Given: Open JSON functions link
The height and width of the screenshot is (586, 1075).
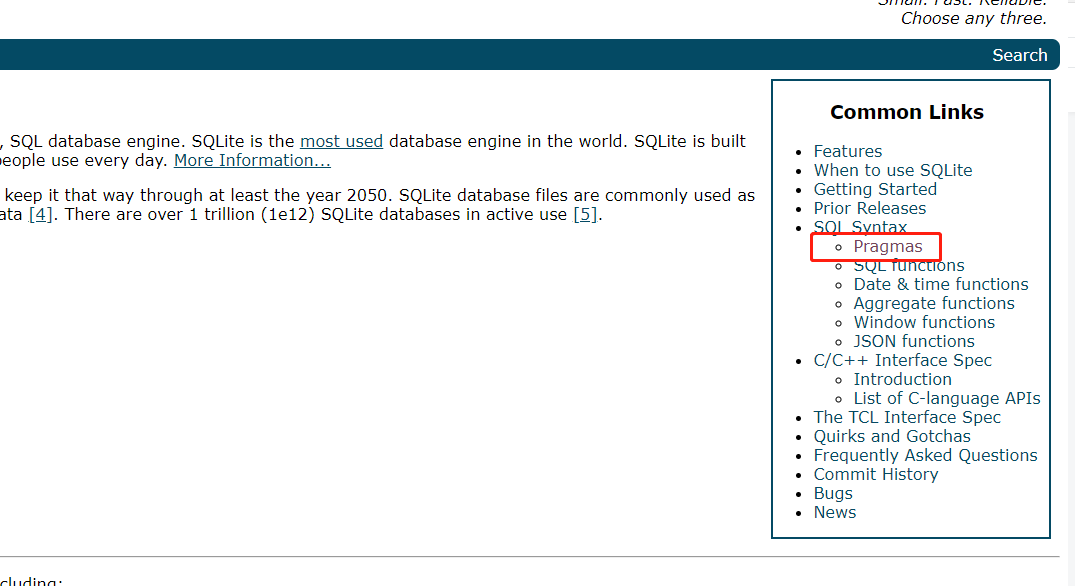Looking at the screenshot, I should [913, 341].
